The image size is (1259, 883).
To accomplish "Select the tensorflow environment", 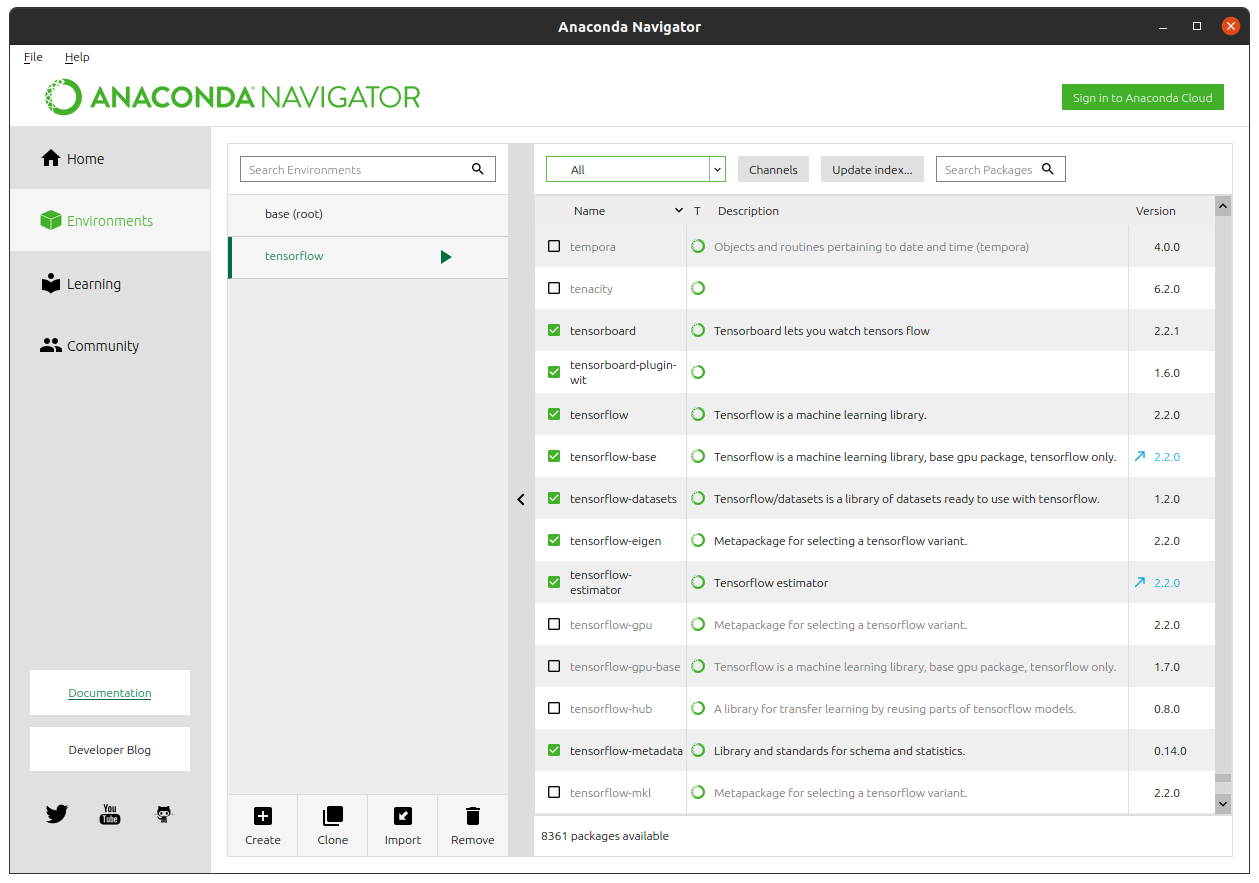I will (x=368, y=257).
